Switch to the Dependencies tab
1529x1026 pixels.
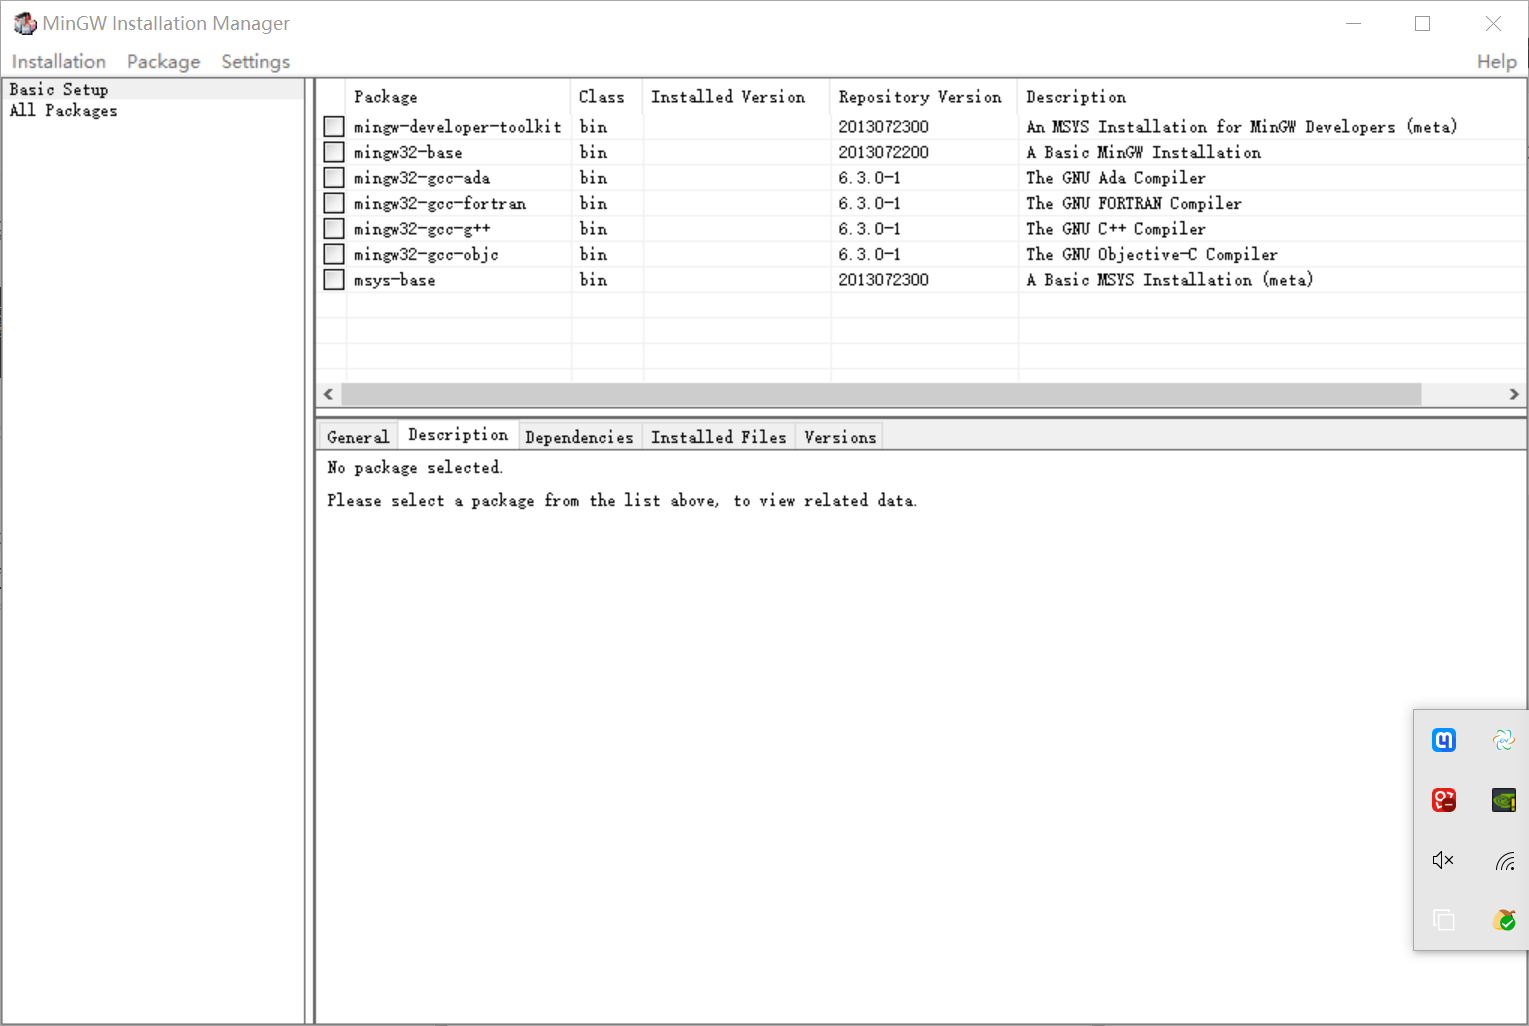tap(579, 437)
